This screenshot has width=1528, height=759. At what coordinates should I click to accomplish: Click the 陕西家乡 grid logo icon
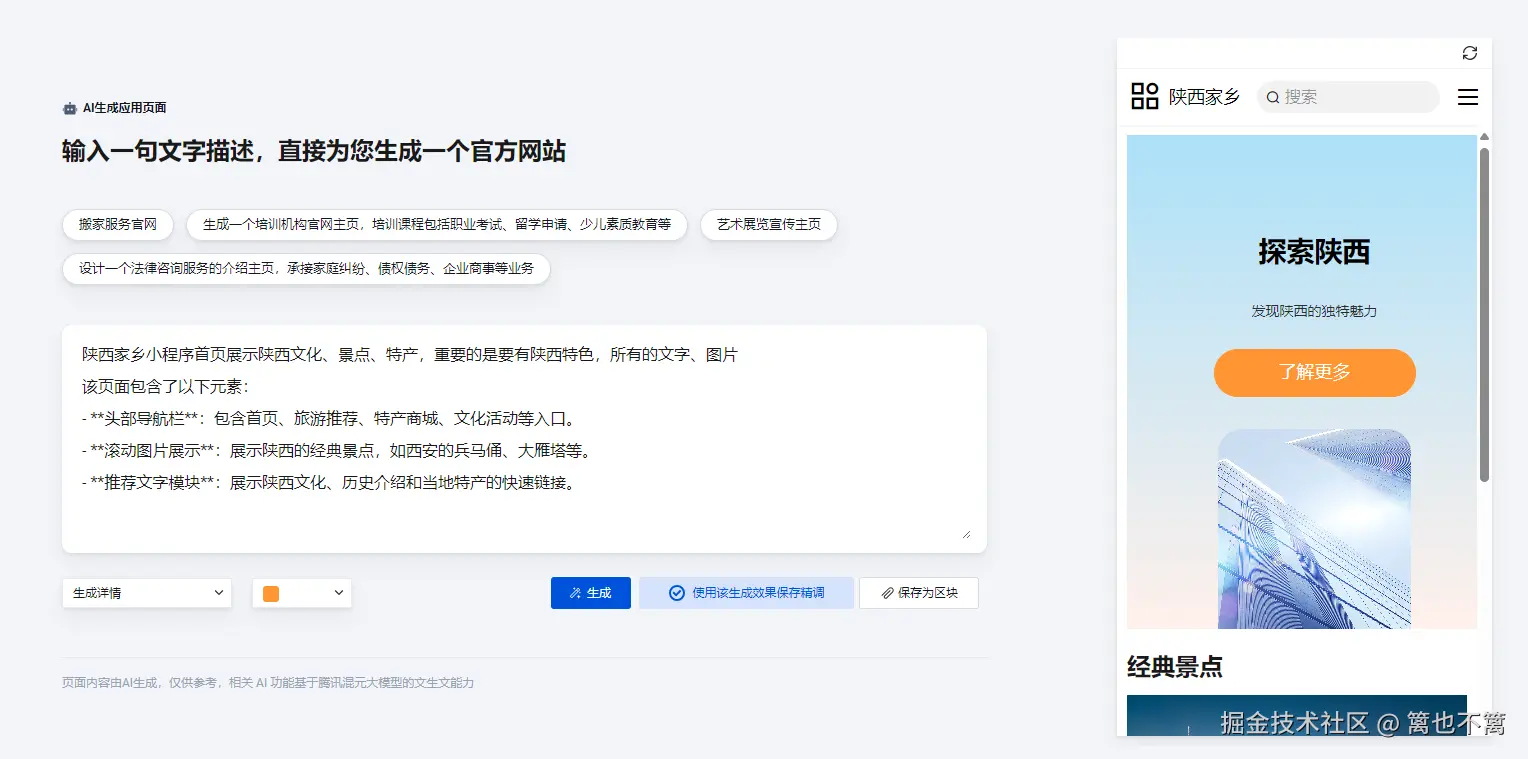tap(1145, 97)
